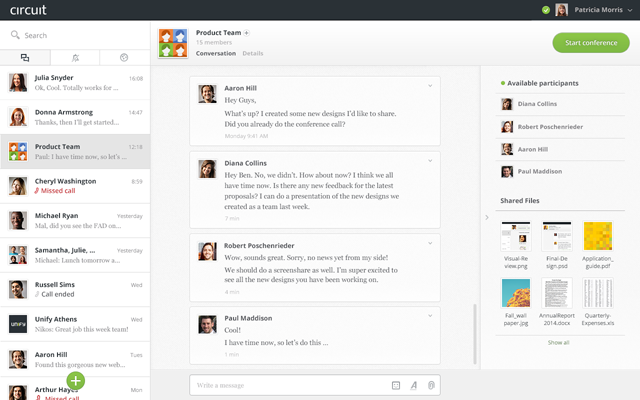Viewport: 640px width, 400px height.
Task: Click Aaron Hill avatar in first message
Action: coord(207,94)
